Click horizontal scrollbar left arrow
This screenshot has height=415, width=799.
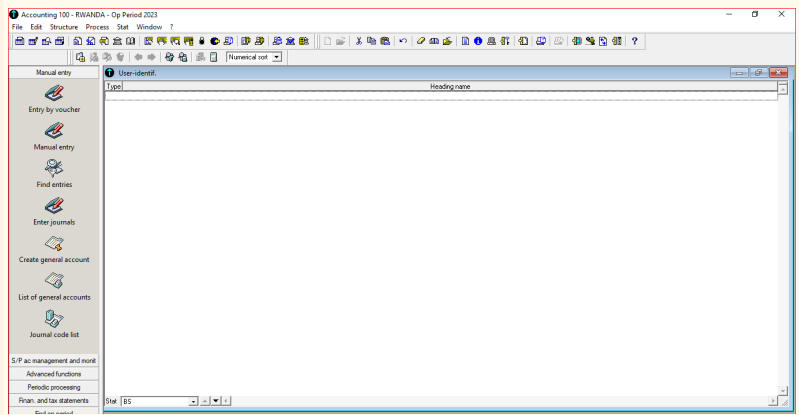tap(226, 401)
